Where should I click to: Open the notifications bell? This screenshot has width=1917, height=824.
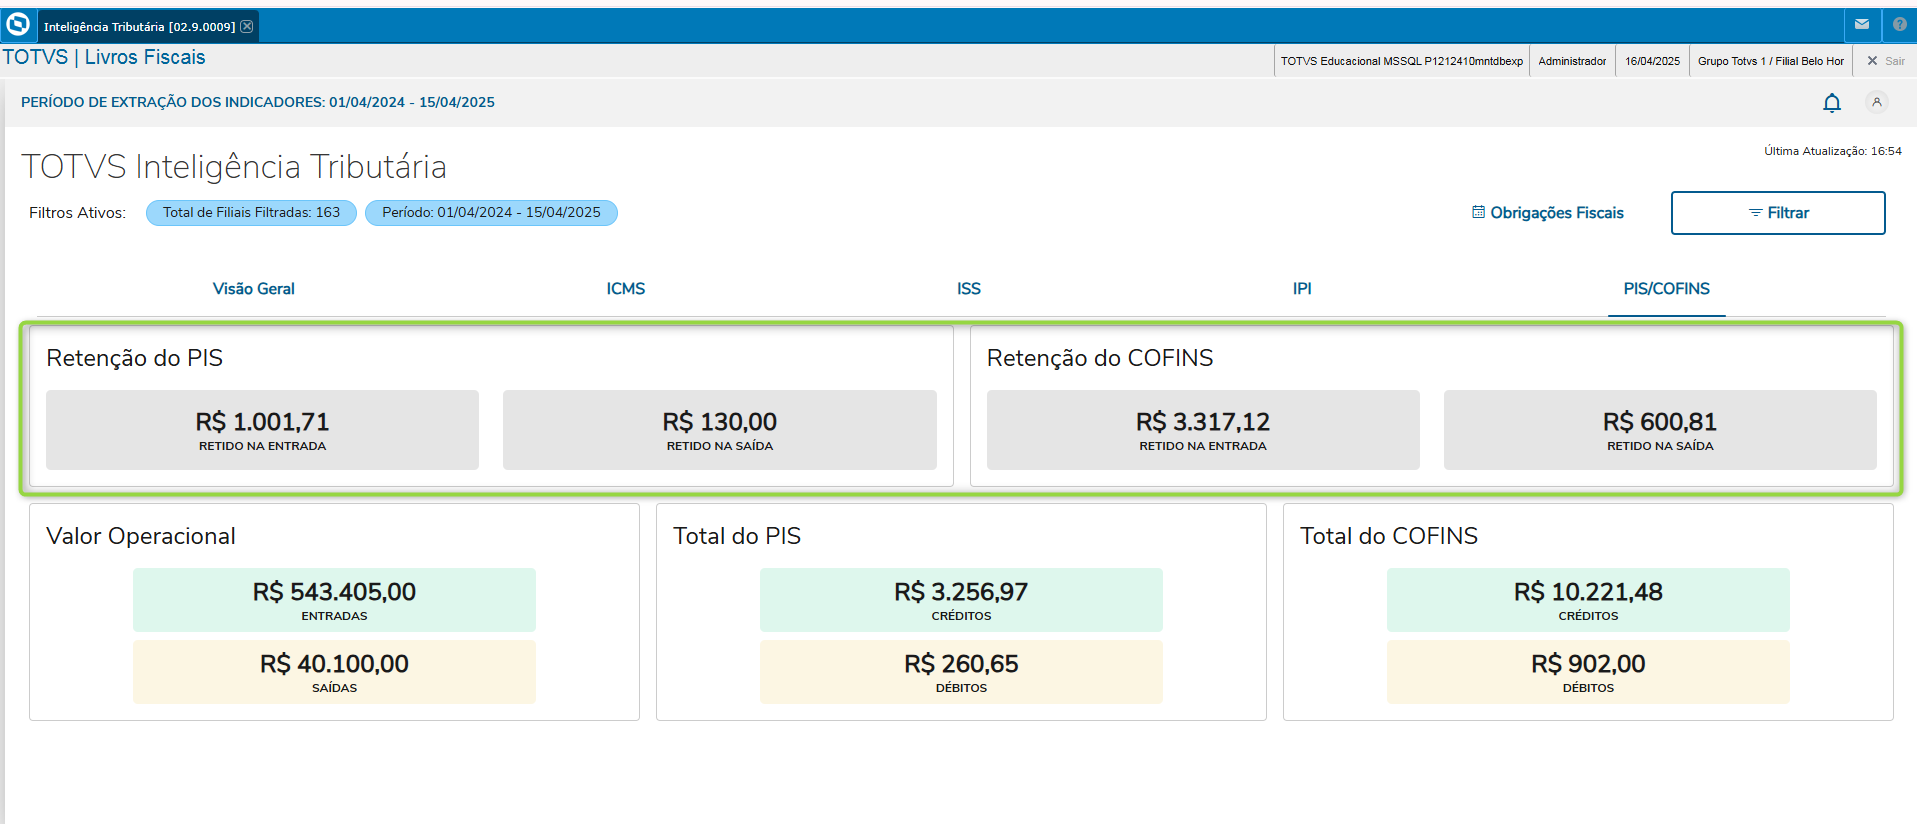pos(1832,102)
